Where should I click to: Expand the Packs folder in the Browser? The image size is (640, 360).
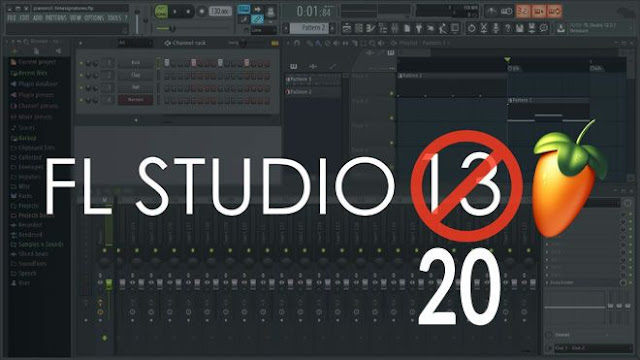tap(24, 196)
